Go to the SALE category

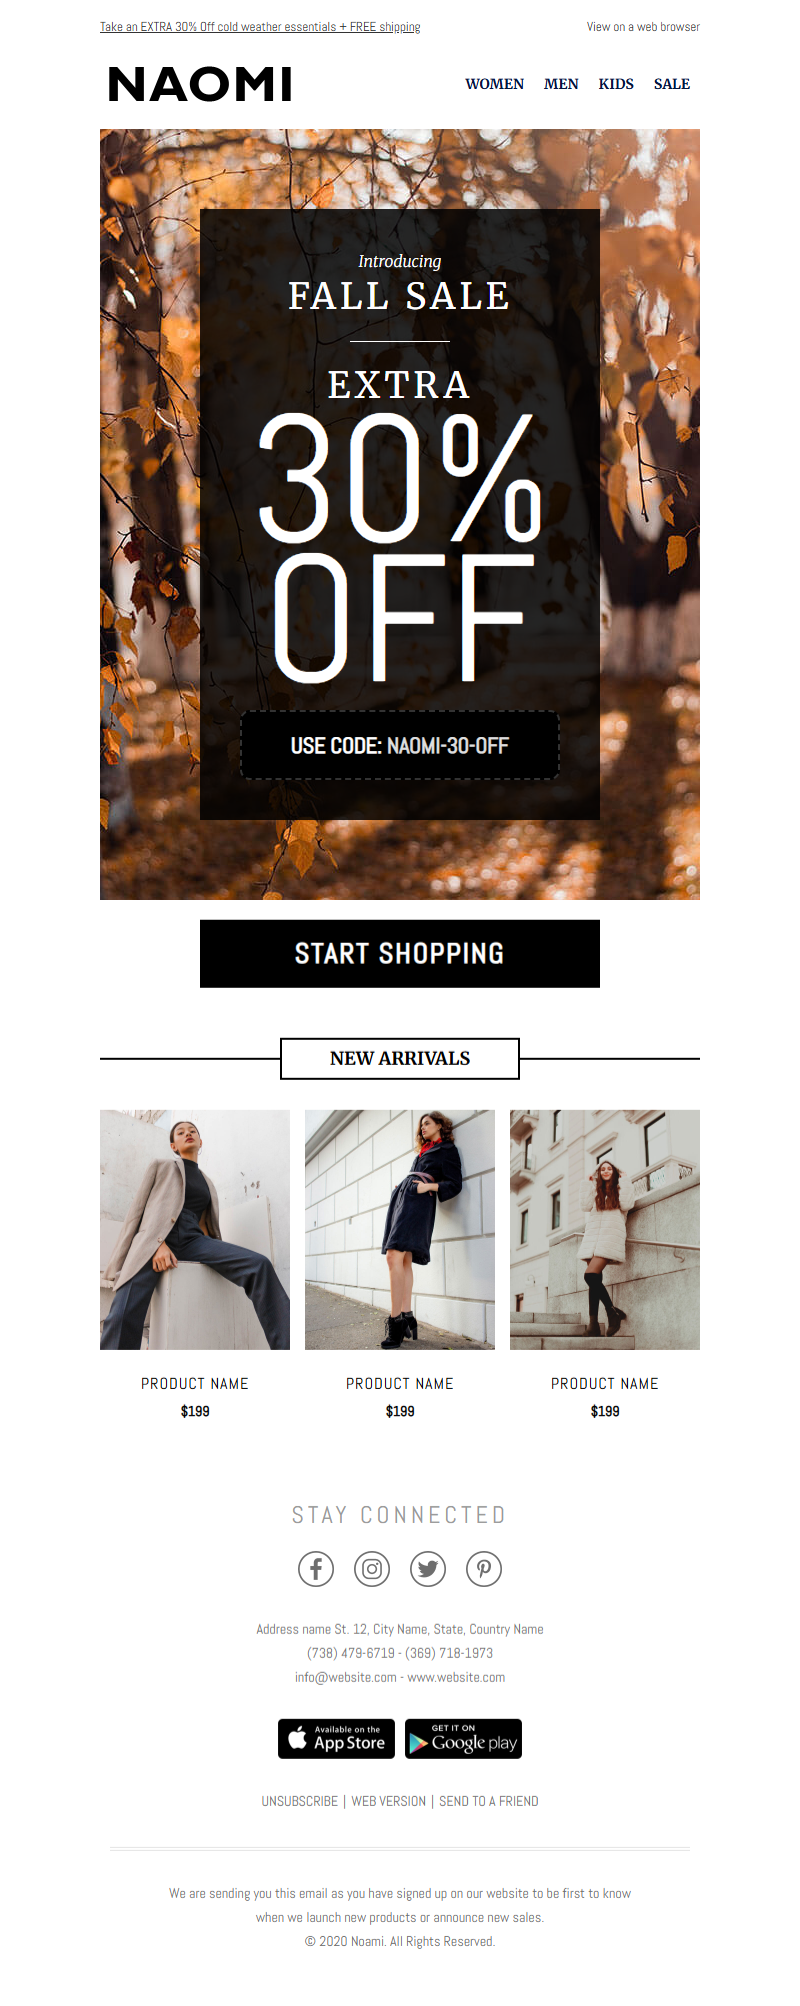[x=672, y=84]
